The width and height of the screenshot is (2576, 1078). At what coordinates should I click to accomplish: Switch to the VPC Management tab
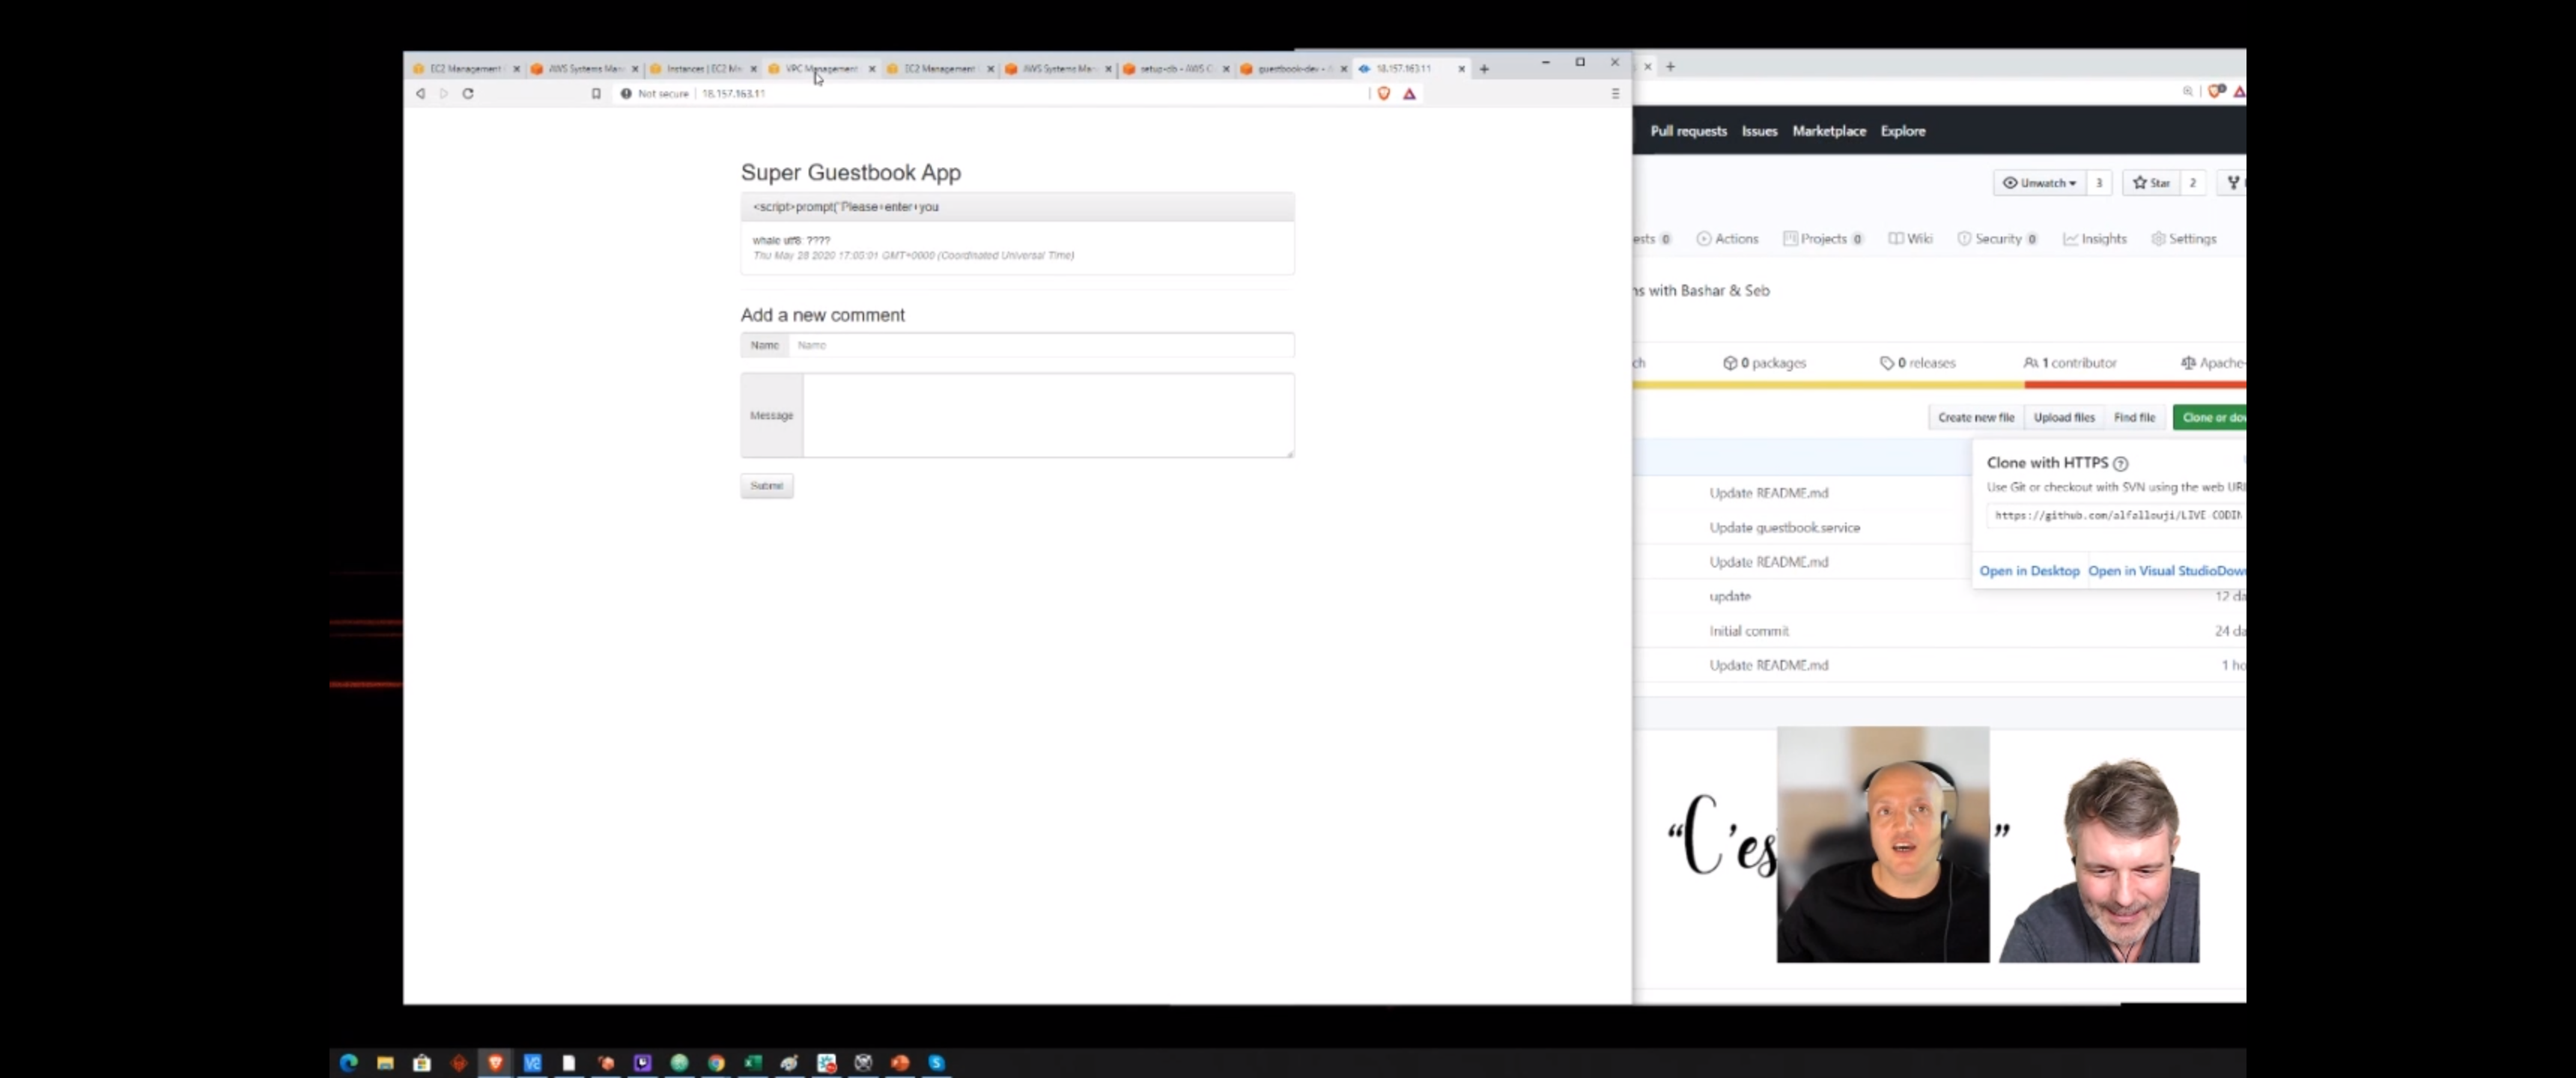[x=820, y=69]
